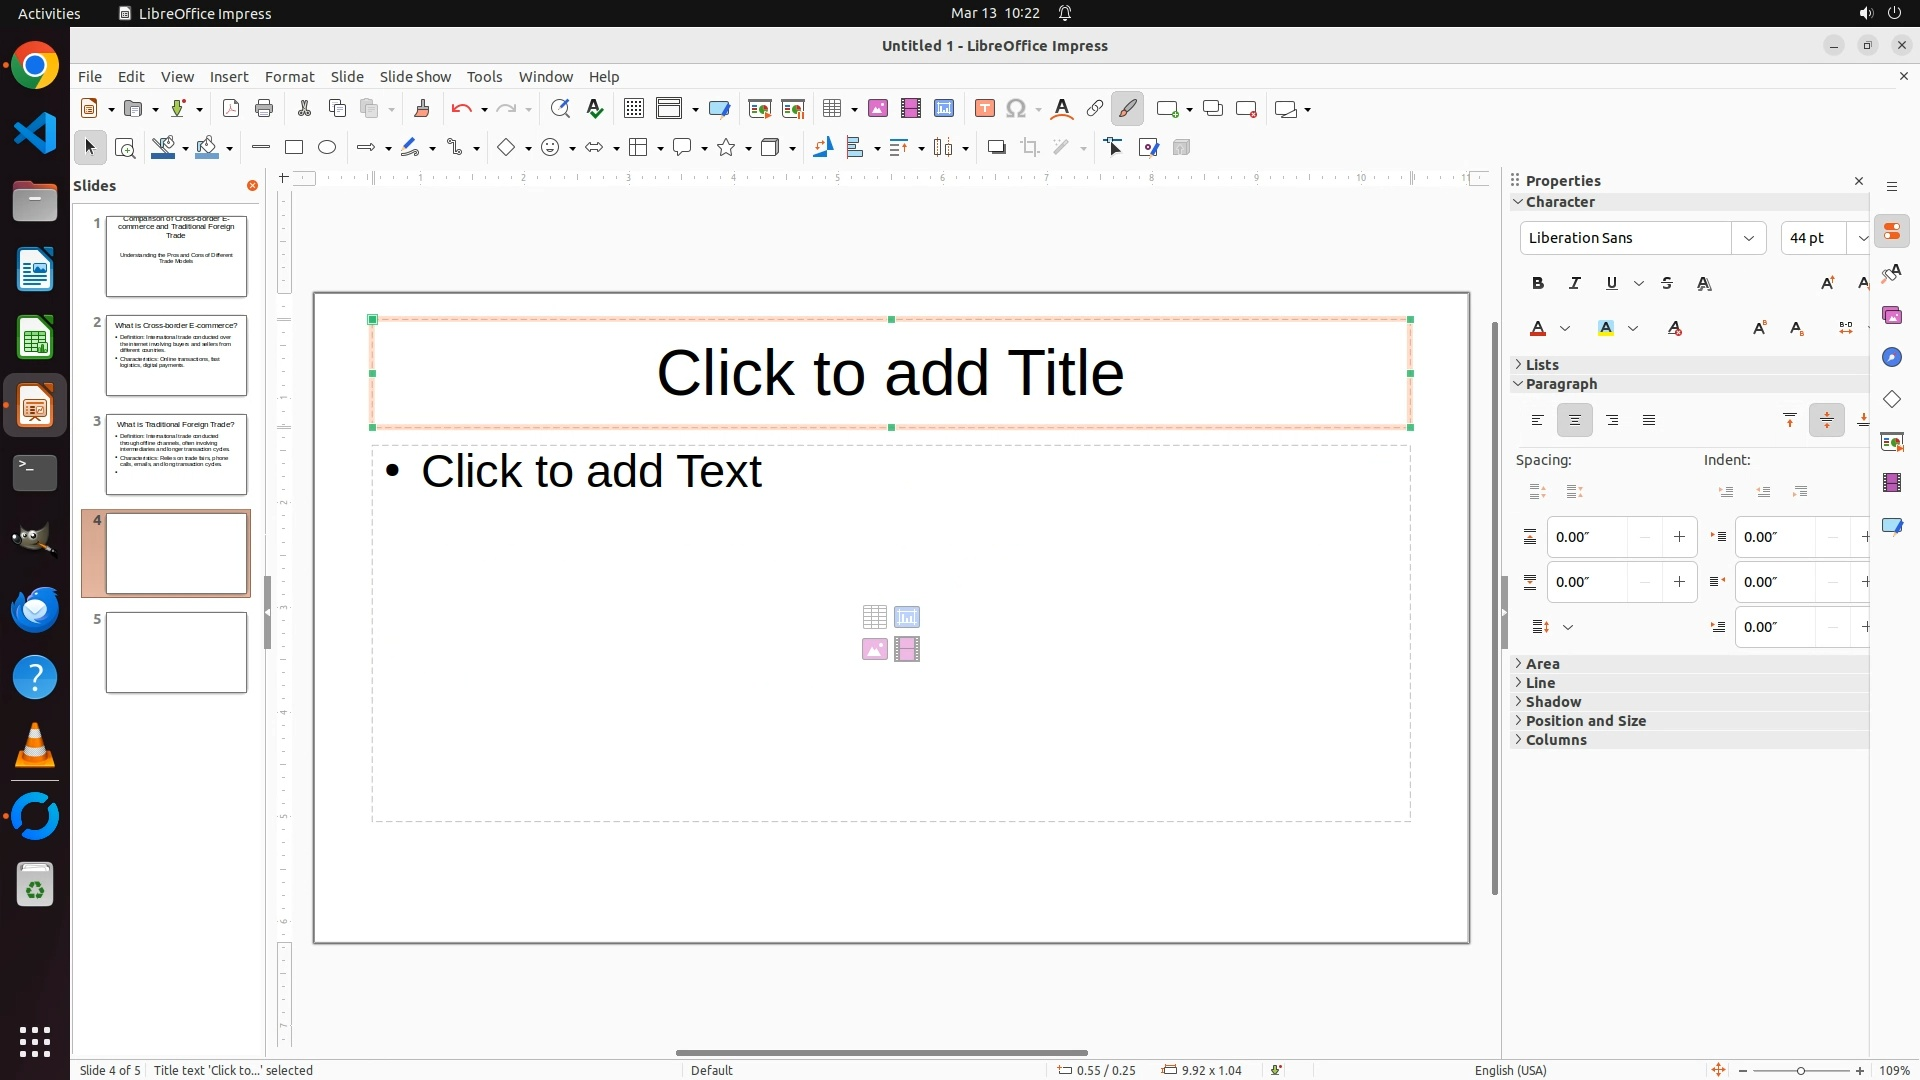Toggle the Display Grid icon

634,109
